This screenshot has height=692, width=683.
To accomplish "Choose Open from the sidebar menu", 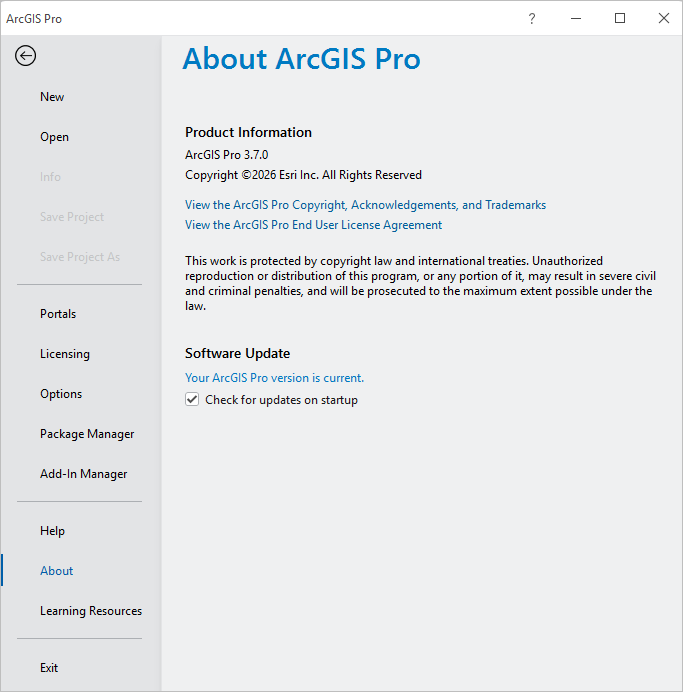I will tap(54, 137).
